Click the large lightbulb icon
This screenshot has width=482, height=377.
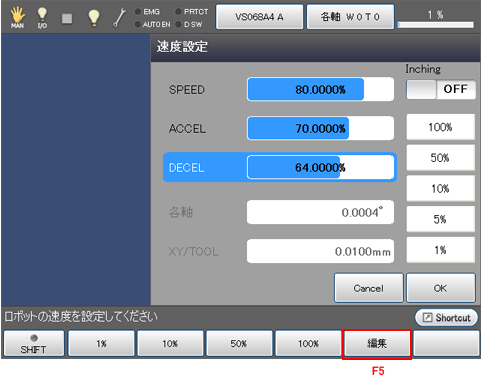point(94,18)
